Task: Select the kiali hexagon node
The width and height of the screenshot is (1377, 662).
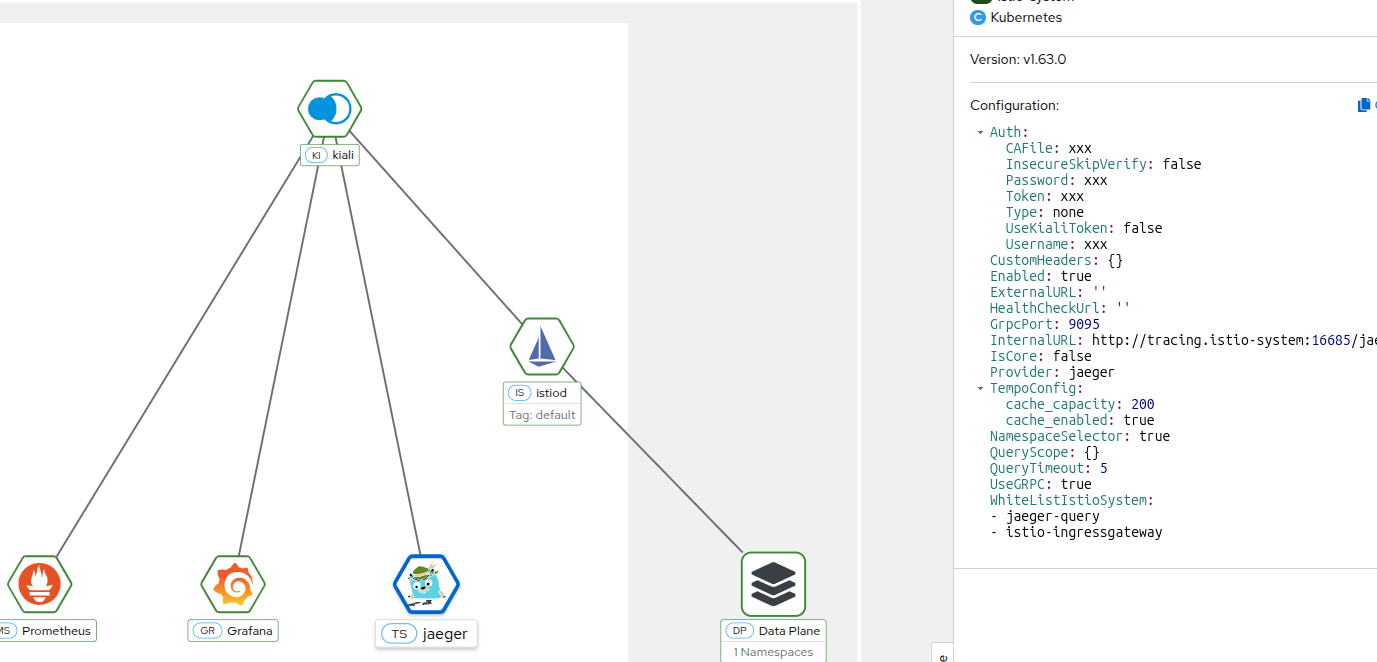Action: click(x=330, y=109)
